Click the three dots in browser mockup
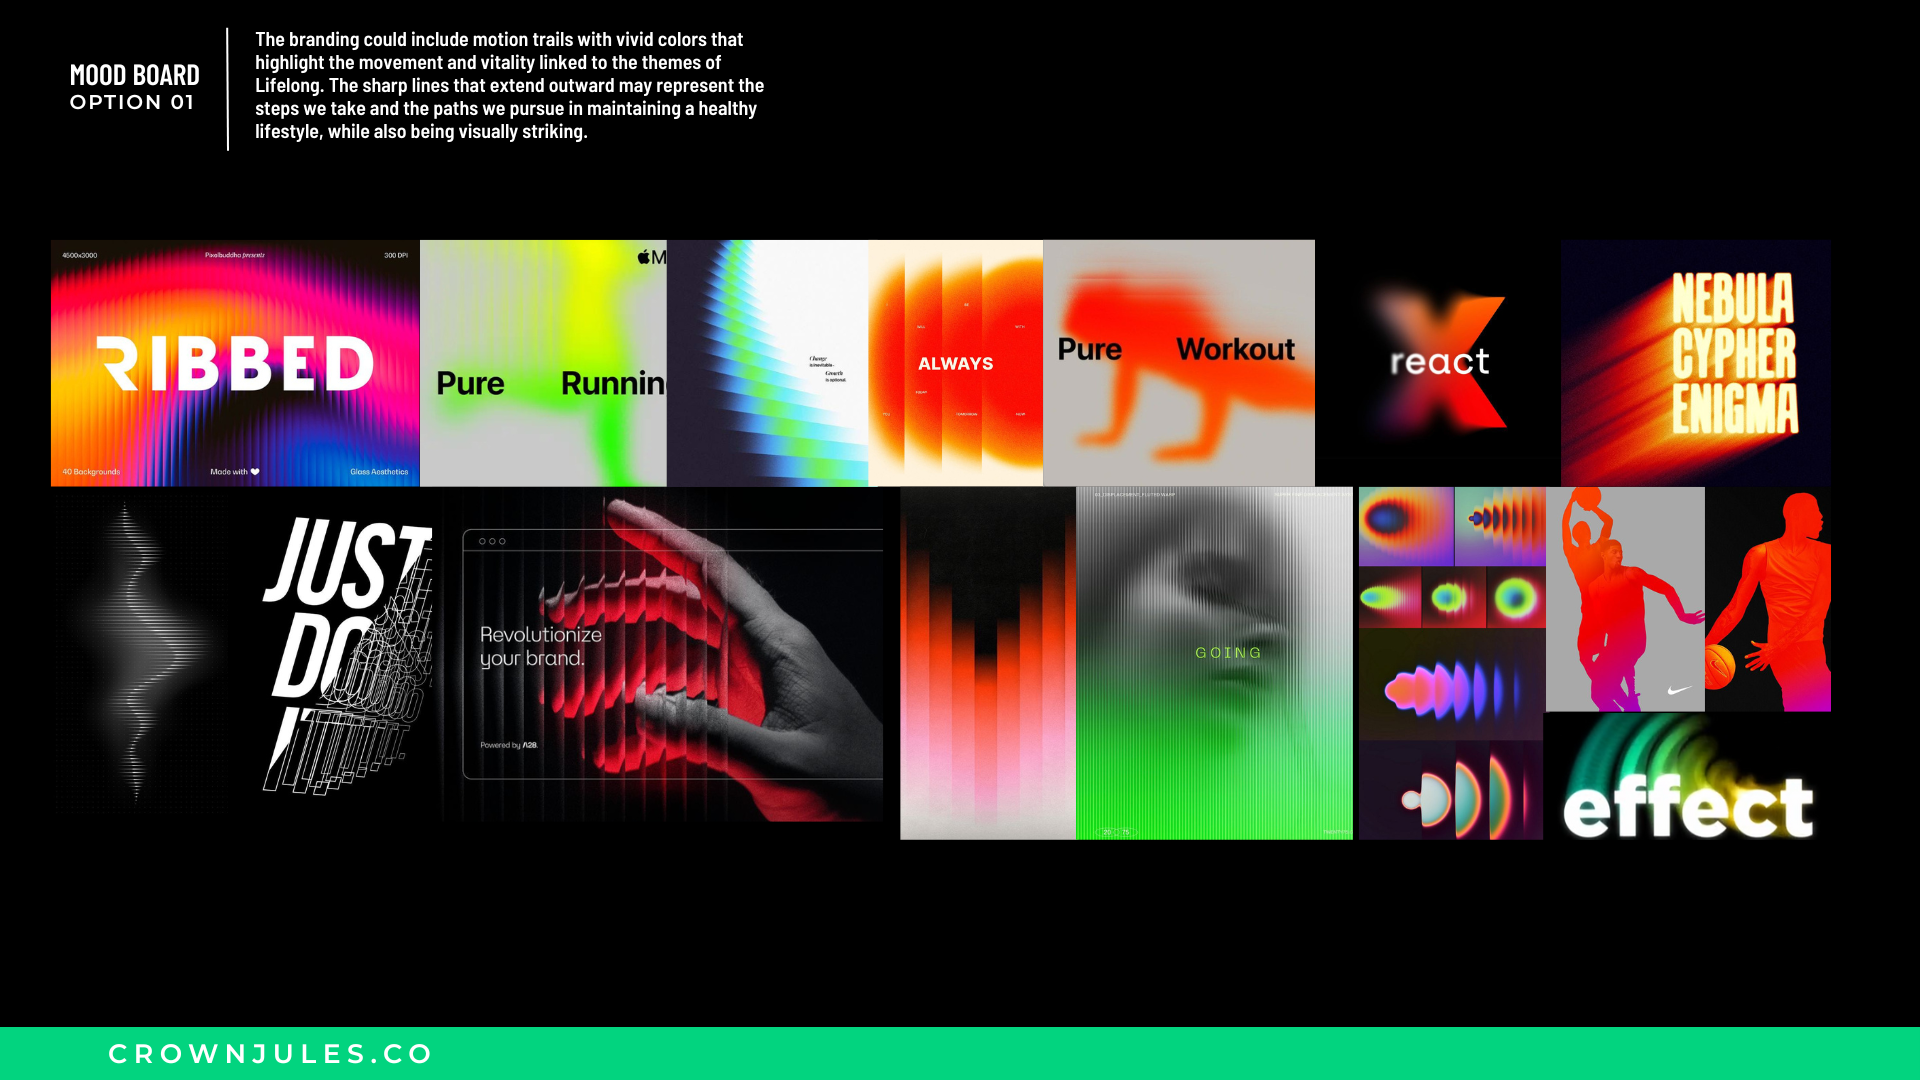Screen dimensions: 1920x1080 point(492,541)
